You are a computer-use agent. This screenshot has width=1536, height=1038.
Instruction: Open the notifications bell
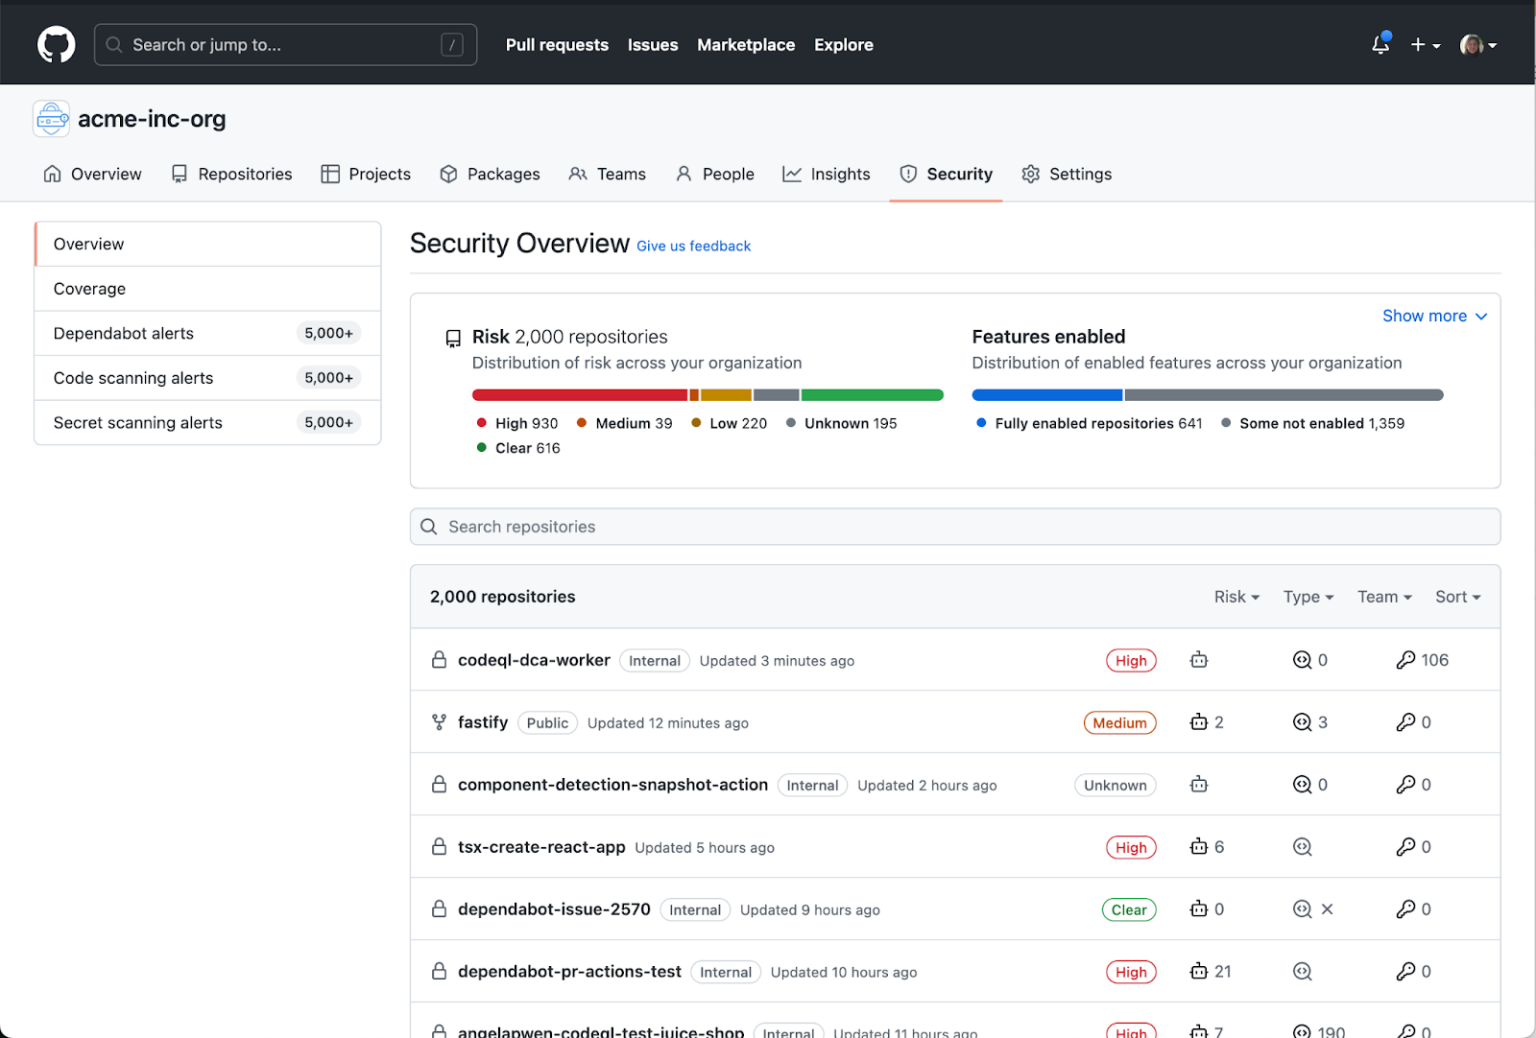click(x=1380, y=45)
